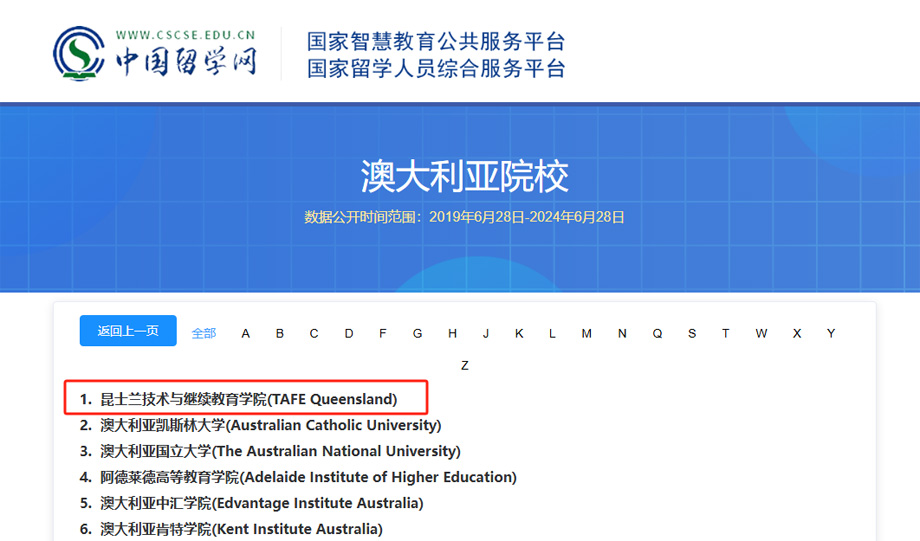Filter institutions by letter M

coord(586,333)
